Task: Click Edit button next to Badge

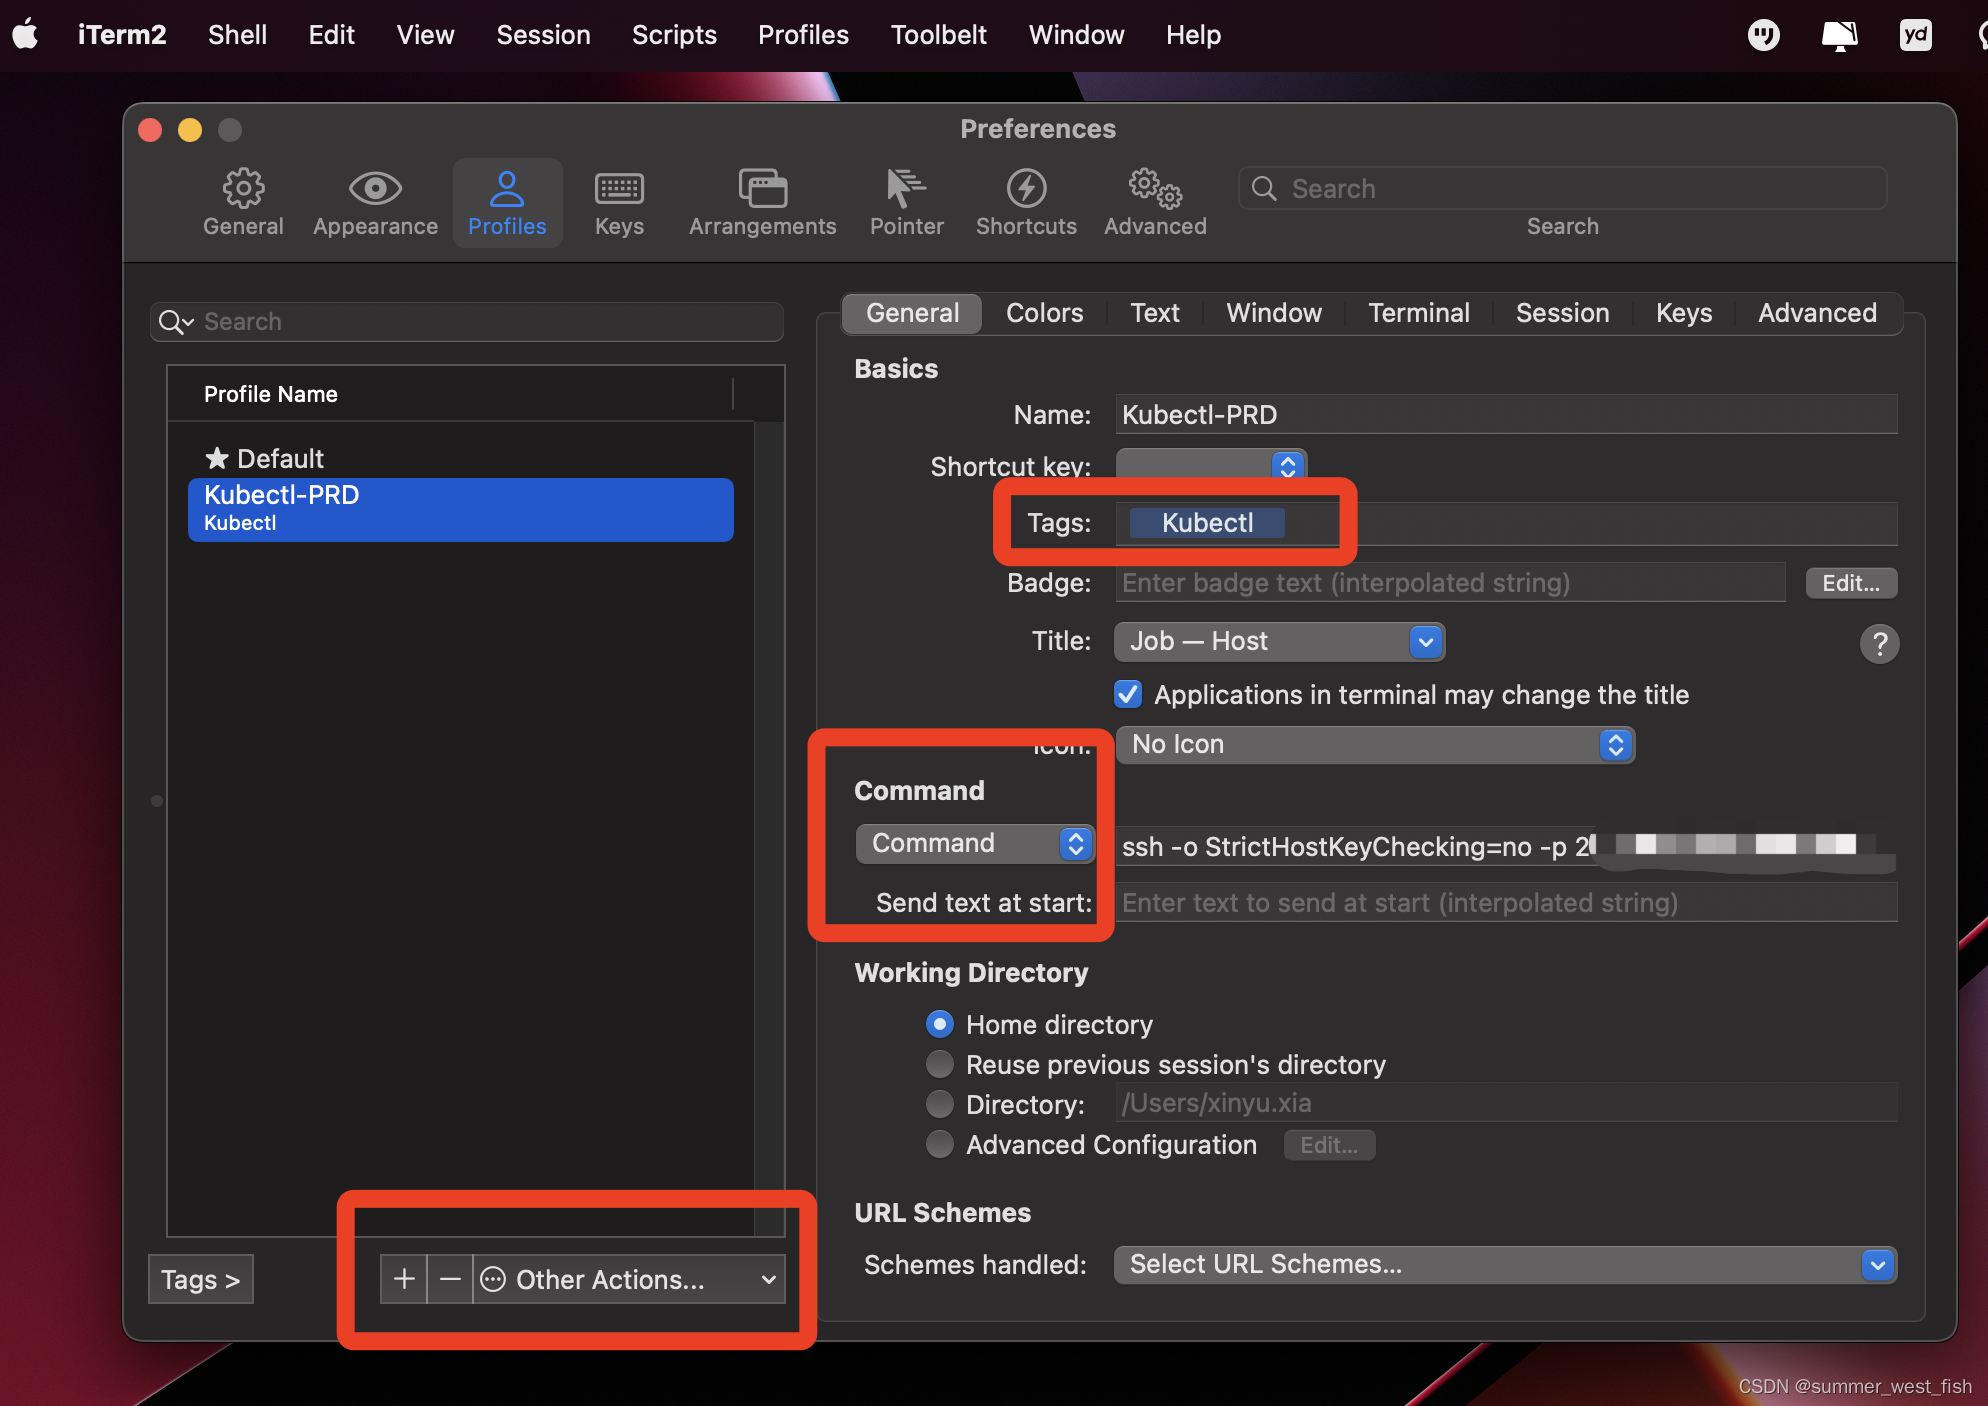Action: click(1850, 582)
